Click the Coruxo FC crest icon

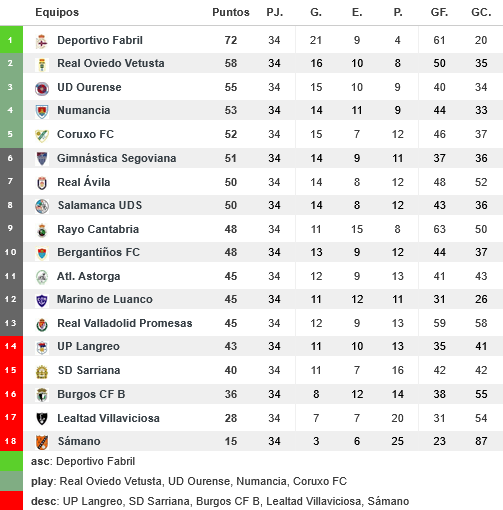point(42,135)
